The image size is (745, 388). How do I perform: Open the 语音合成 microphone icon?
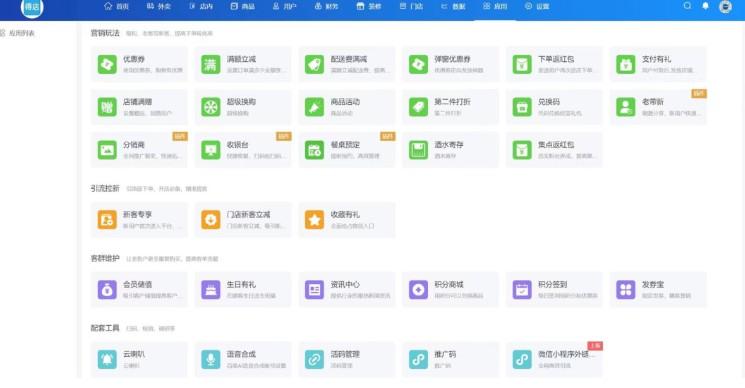pos(210,359)
